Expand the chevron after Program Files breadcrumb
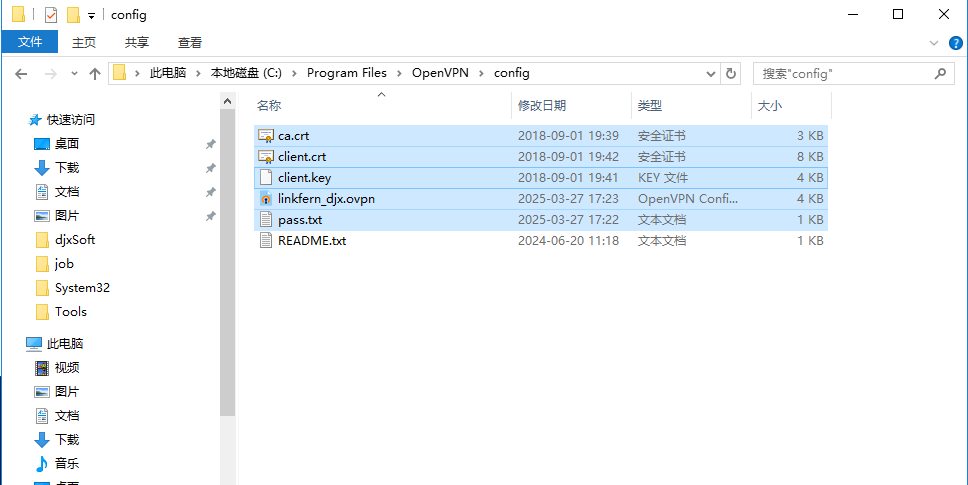This screenshot has width=968, height=485. [399, 73]
